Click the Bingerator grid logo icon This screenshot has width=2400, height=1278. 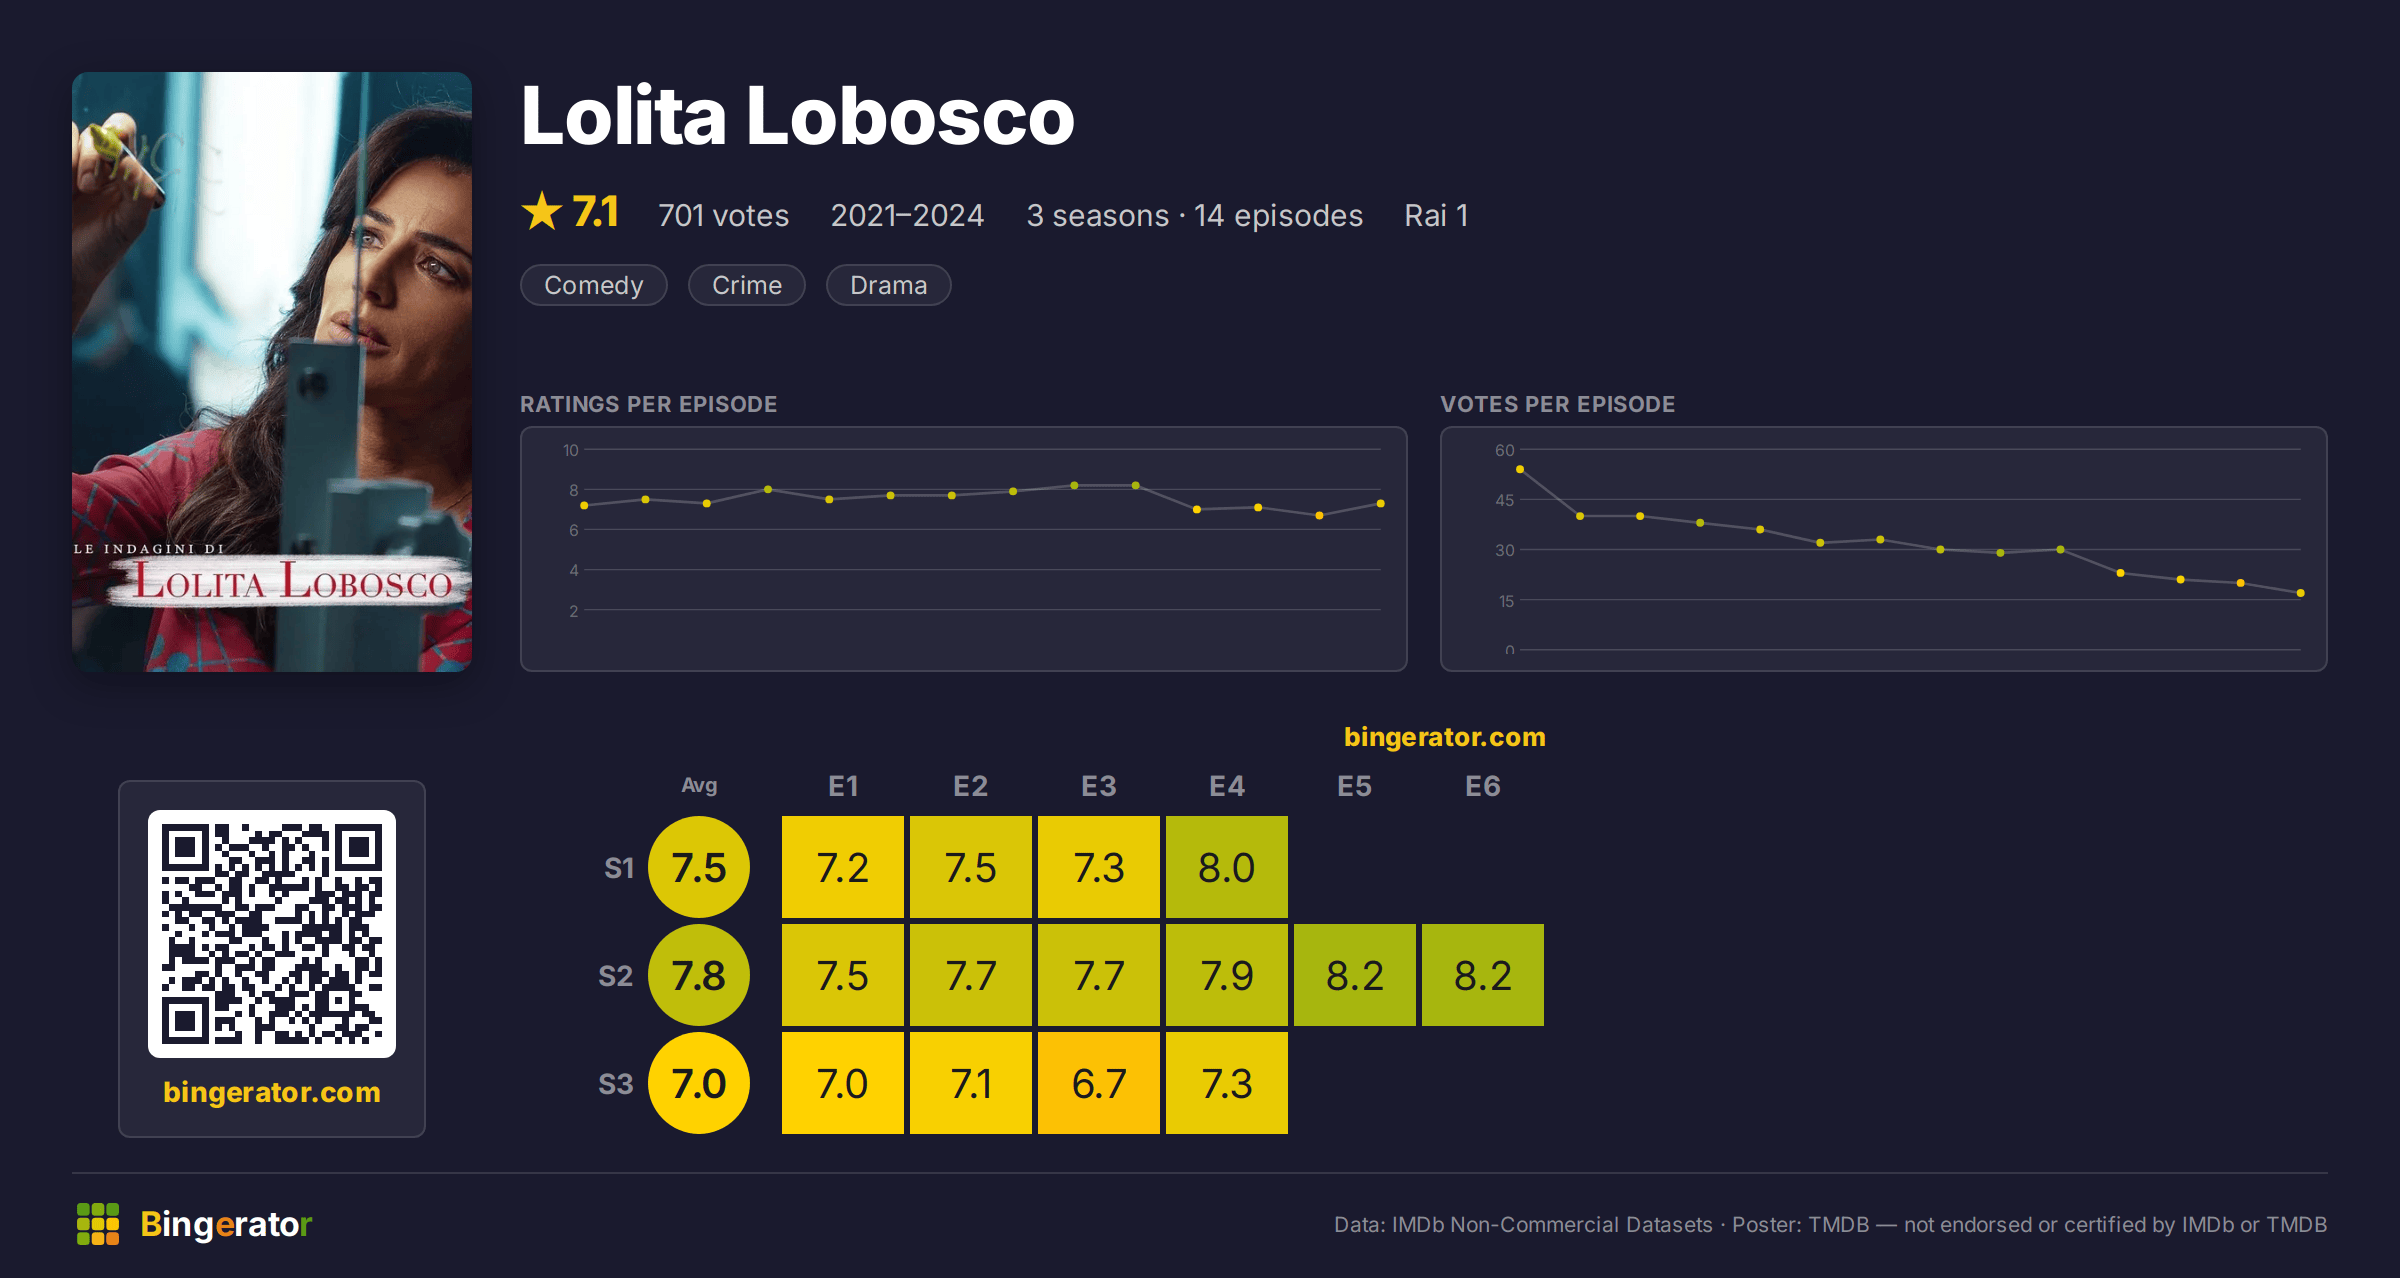click(98, 1224)
